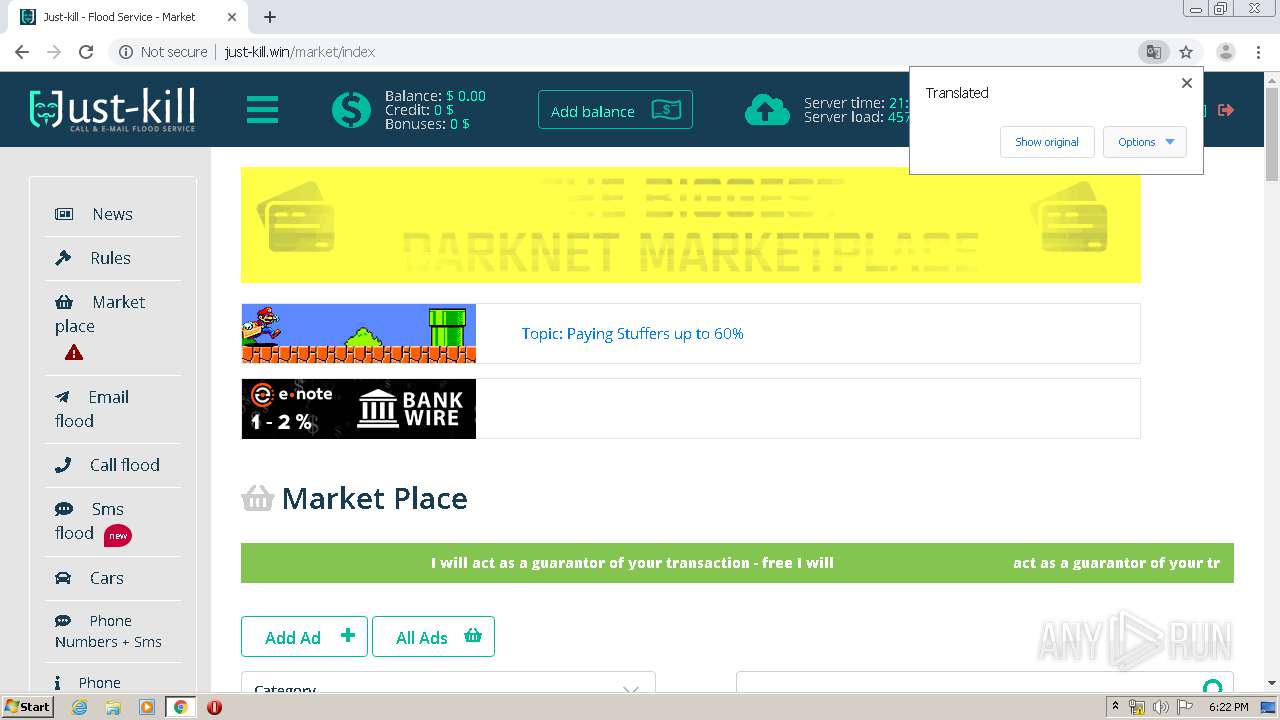Click the taskbar clock 6:22 PM

coord(1228,707)
